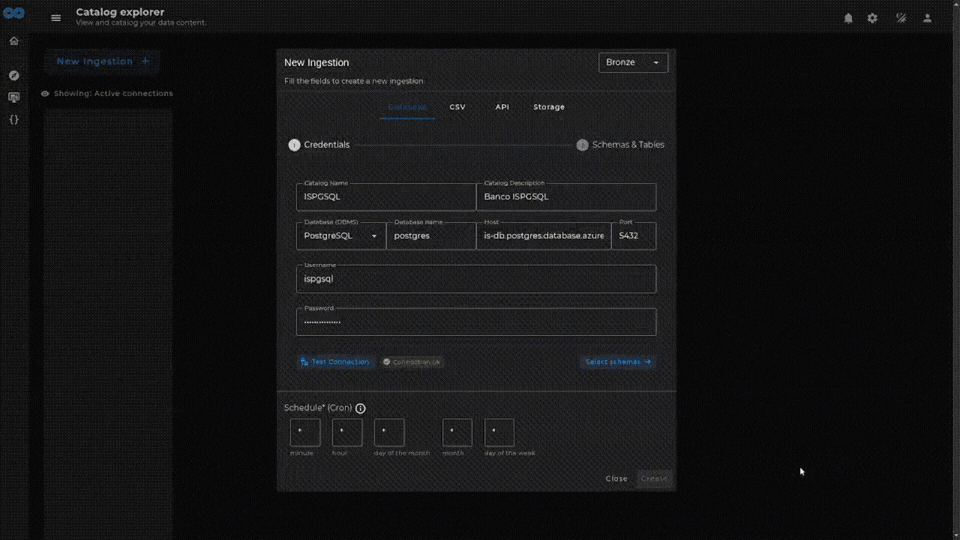The image size is (960, 540).
Task: Open the user account profile icon
Action: point(927,18)
